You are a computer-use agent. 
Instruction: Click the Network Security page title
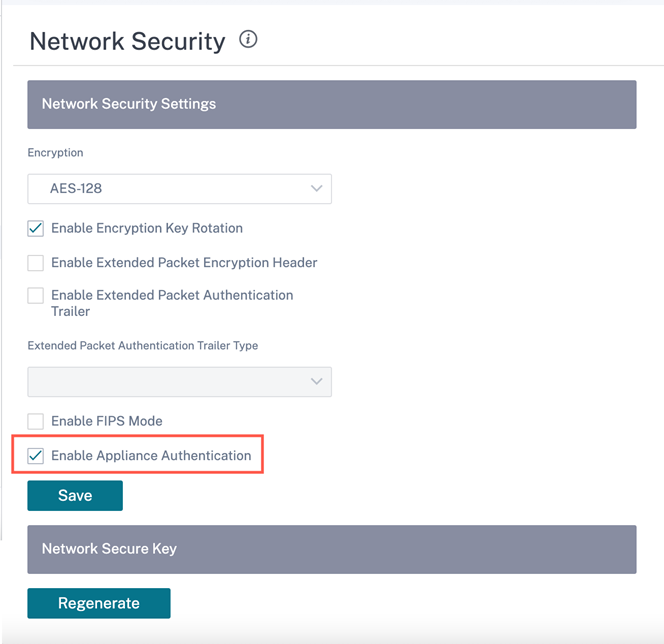tap(127, 41)
